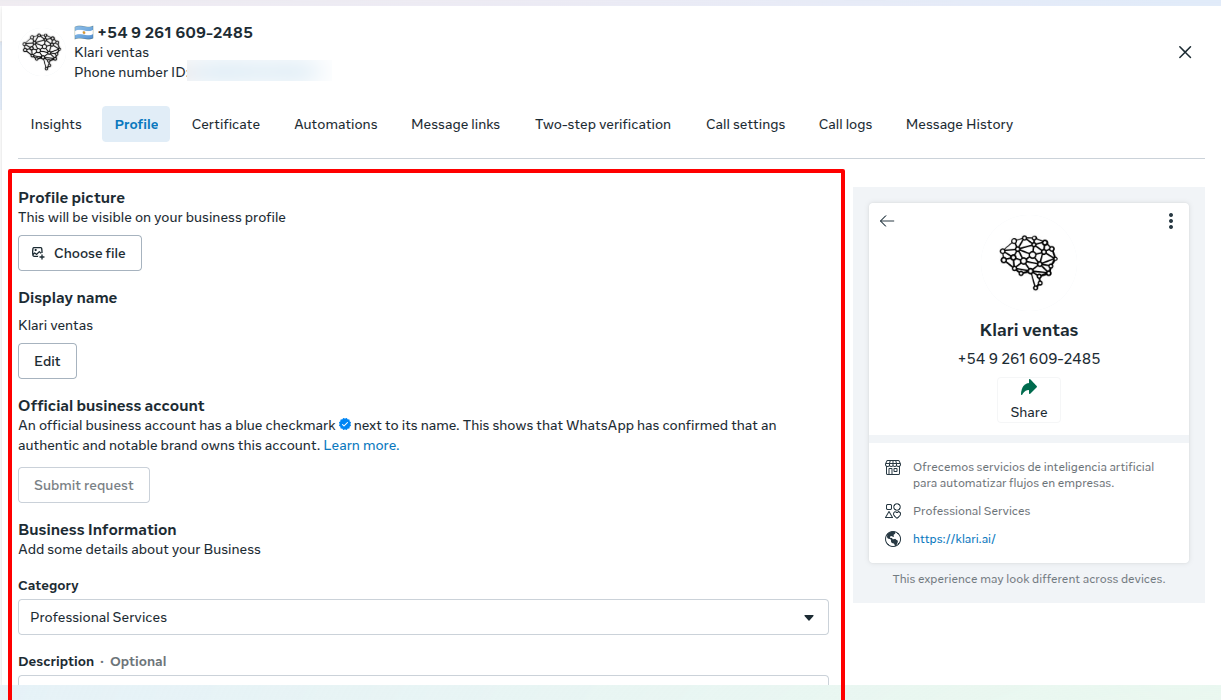Open the https://klari.ai/ link in the preview
Viewport: 1221px width, 700px height.
954,539
